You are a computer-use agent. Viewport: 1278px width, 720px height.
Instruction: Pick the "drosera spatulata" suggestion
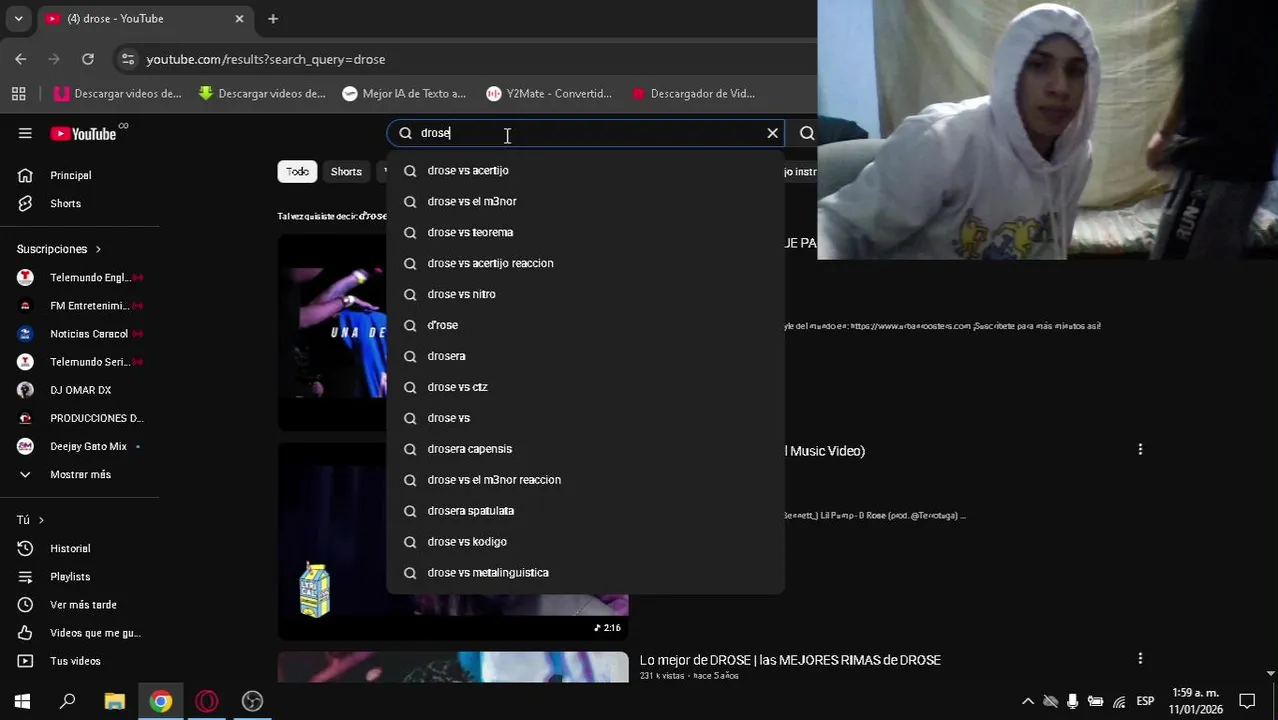[x=585, y=511]
